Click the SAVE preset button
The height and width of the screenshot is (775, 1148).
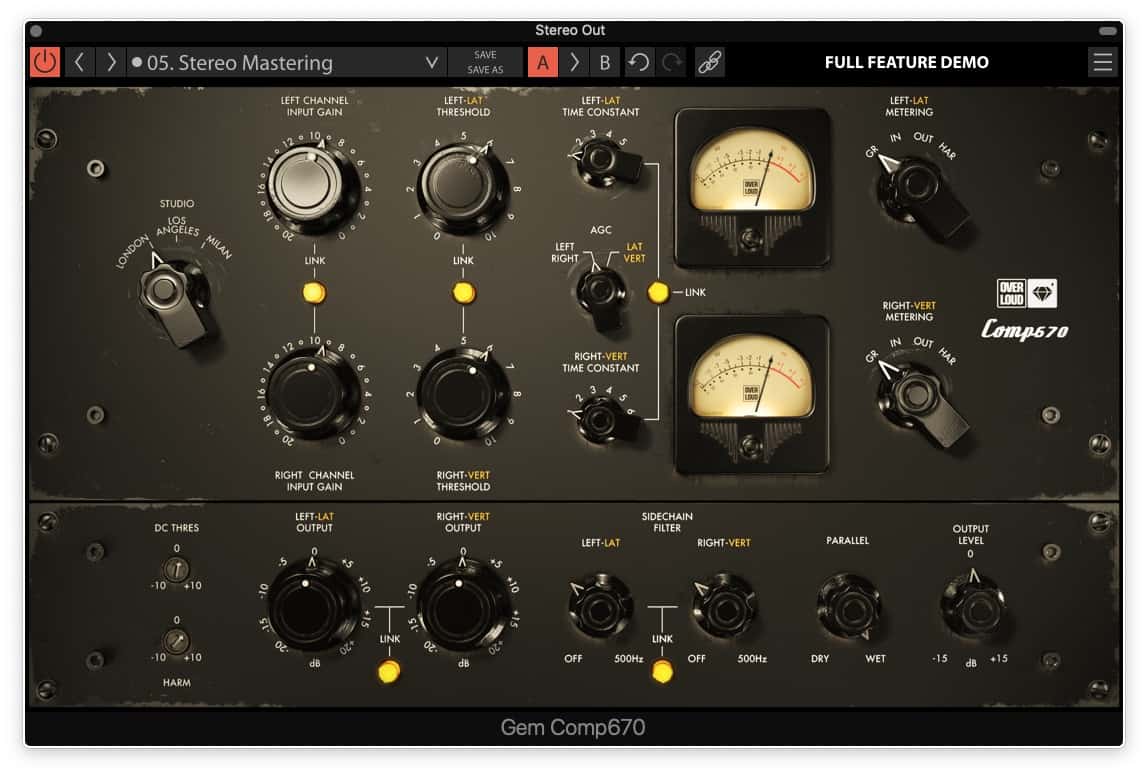point(485,55)
